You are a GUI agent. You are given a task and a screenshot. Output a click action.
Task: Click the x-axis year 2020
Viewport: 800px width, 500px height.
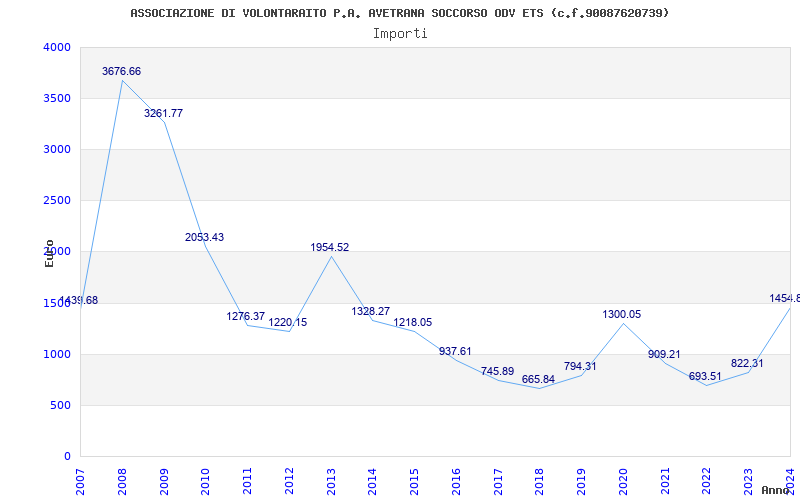623,482
